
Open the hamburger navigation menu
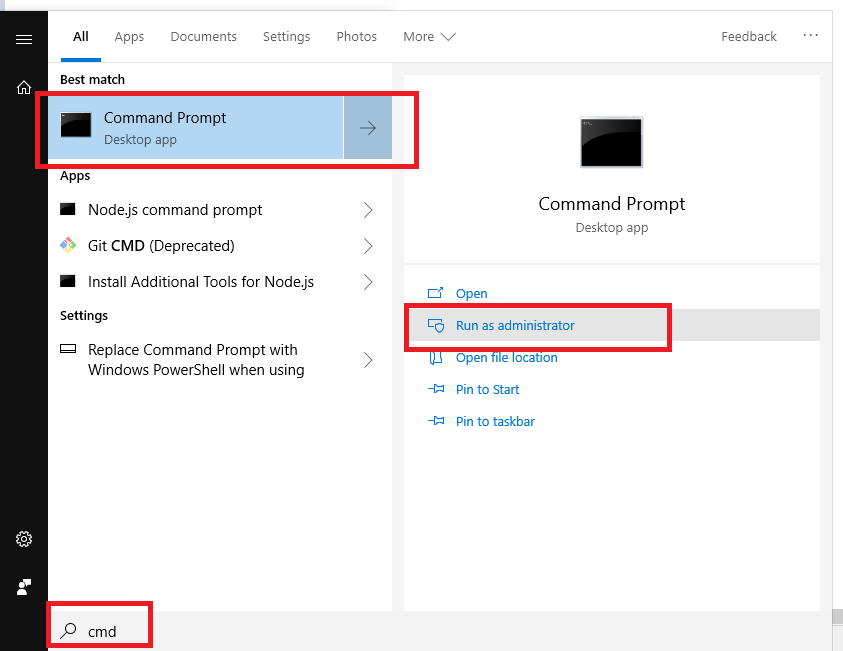(x=23, y=40)
